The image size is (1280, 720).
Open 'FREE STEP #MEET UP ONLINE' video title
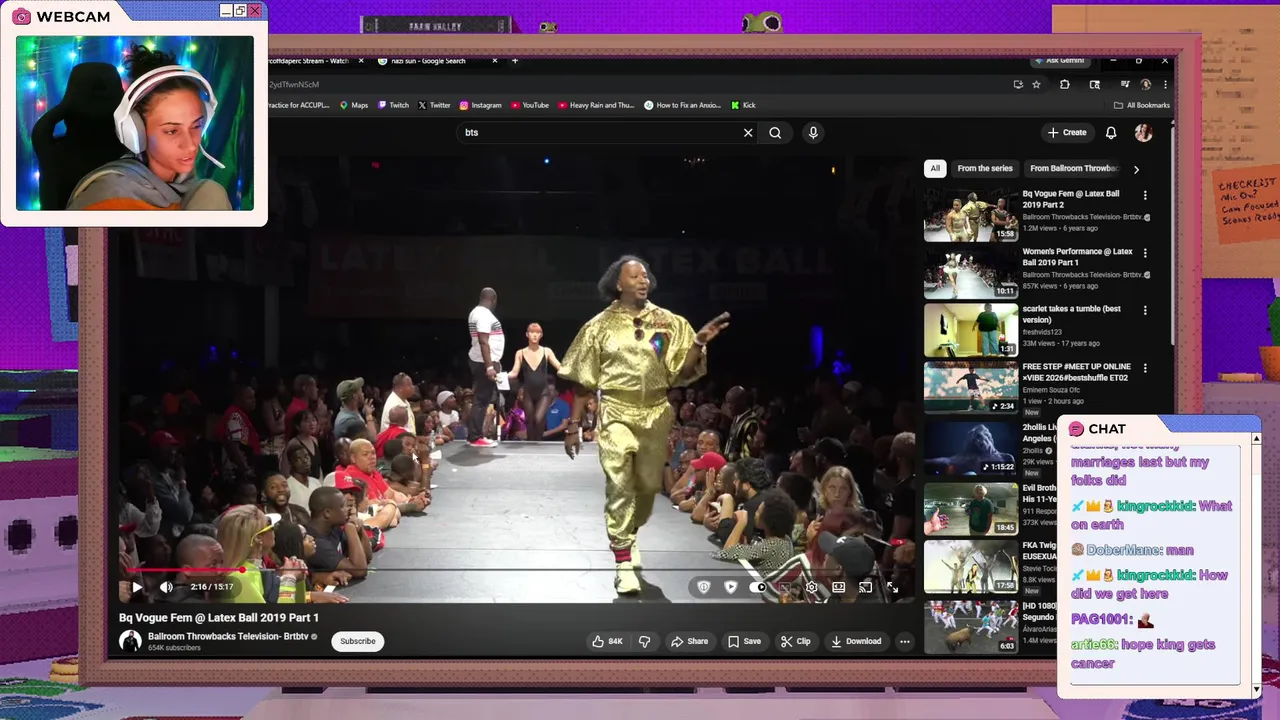pos(1077,372)
